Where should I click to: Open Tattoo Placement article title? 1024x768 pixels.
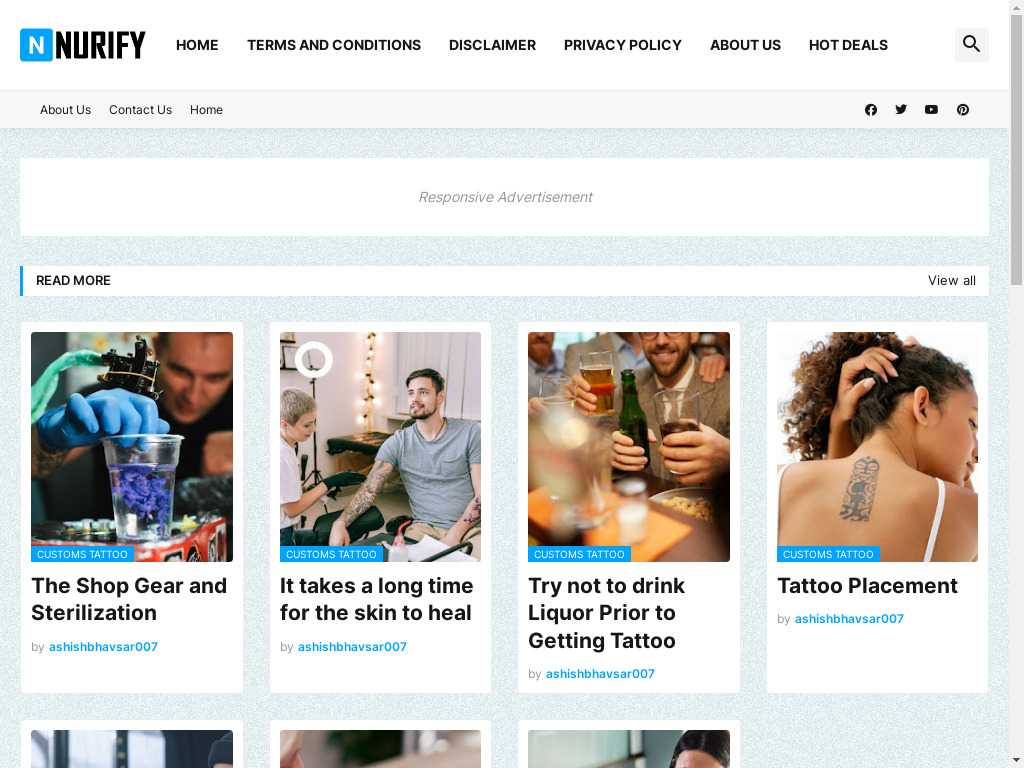coord(867,586)
